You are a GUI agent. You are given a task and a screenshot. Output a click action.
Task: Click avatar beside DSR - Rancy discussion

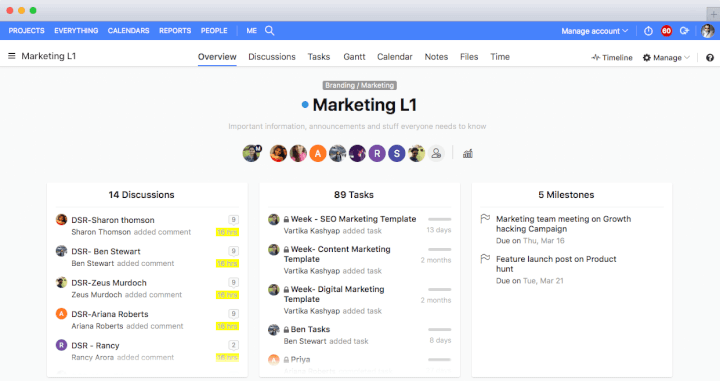61,345
